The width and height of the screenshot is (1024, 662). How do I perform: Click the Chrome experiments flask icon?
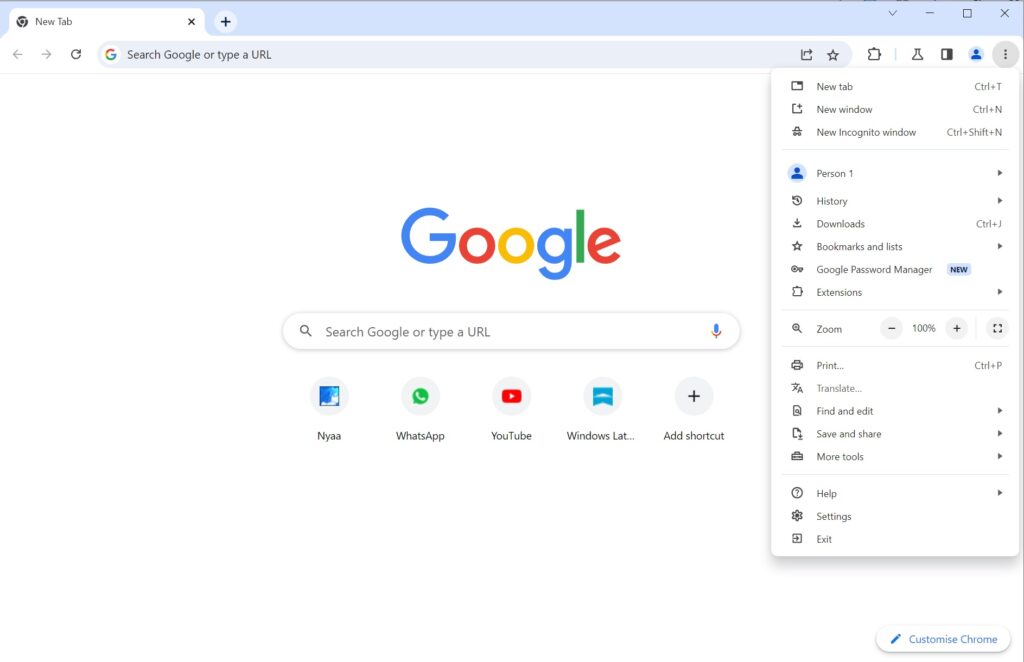pyautogui.click(x=917, y=54)
